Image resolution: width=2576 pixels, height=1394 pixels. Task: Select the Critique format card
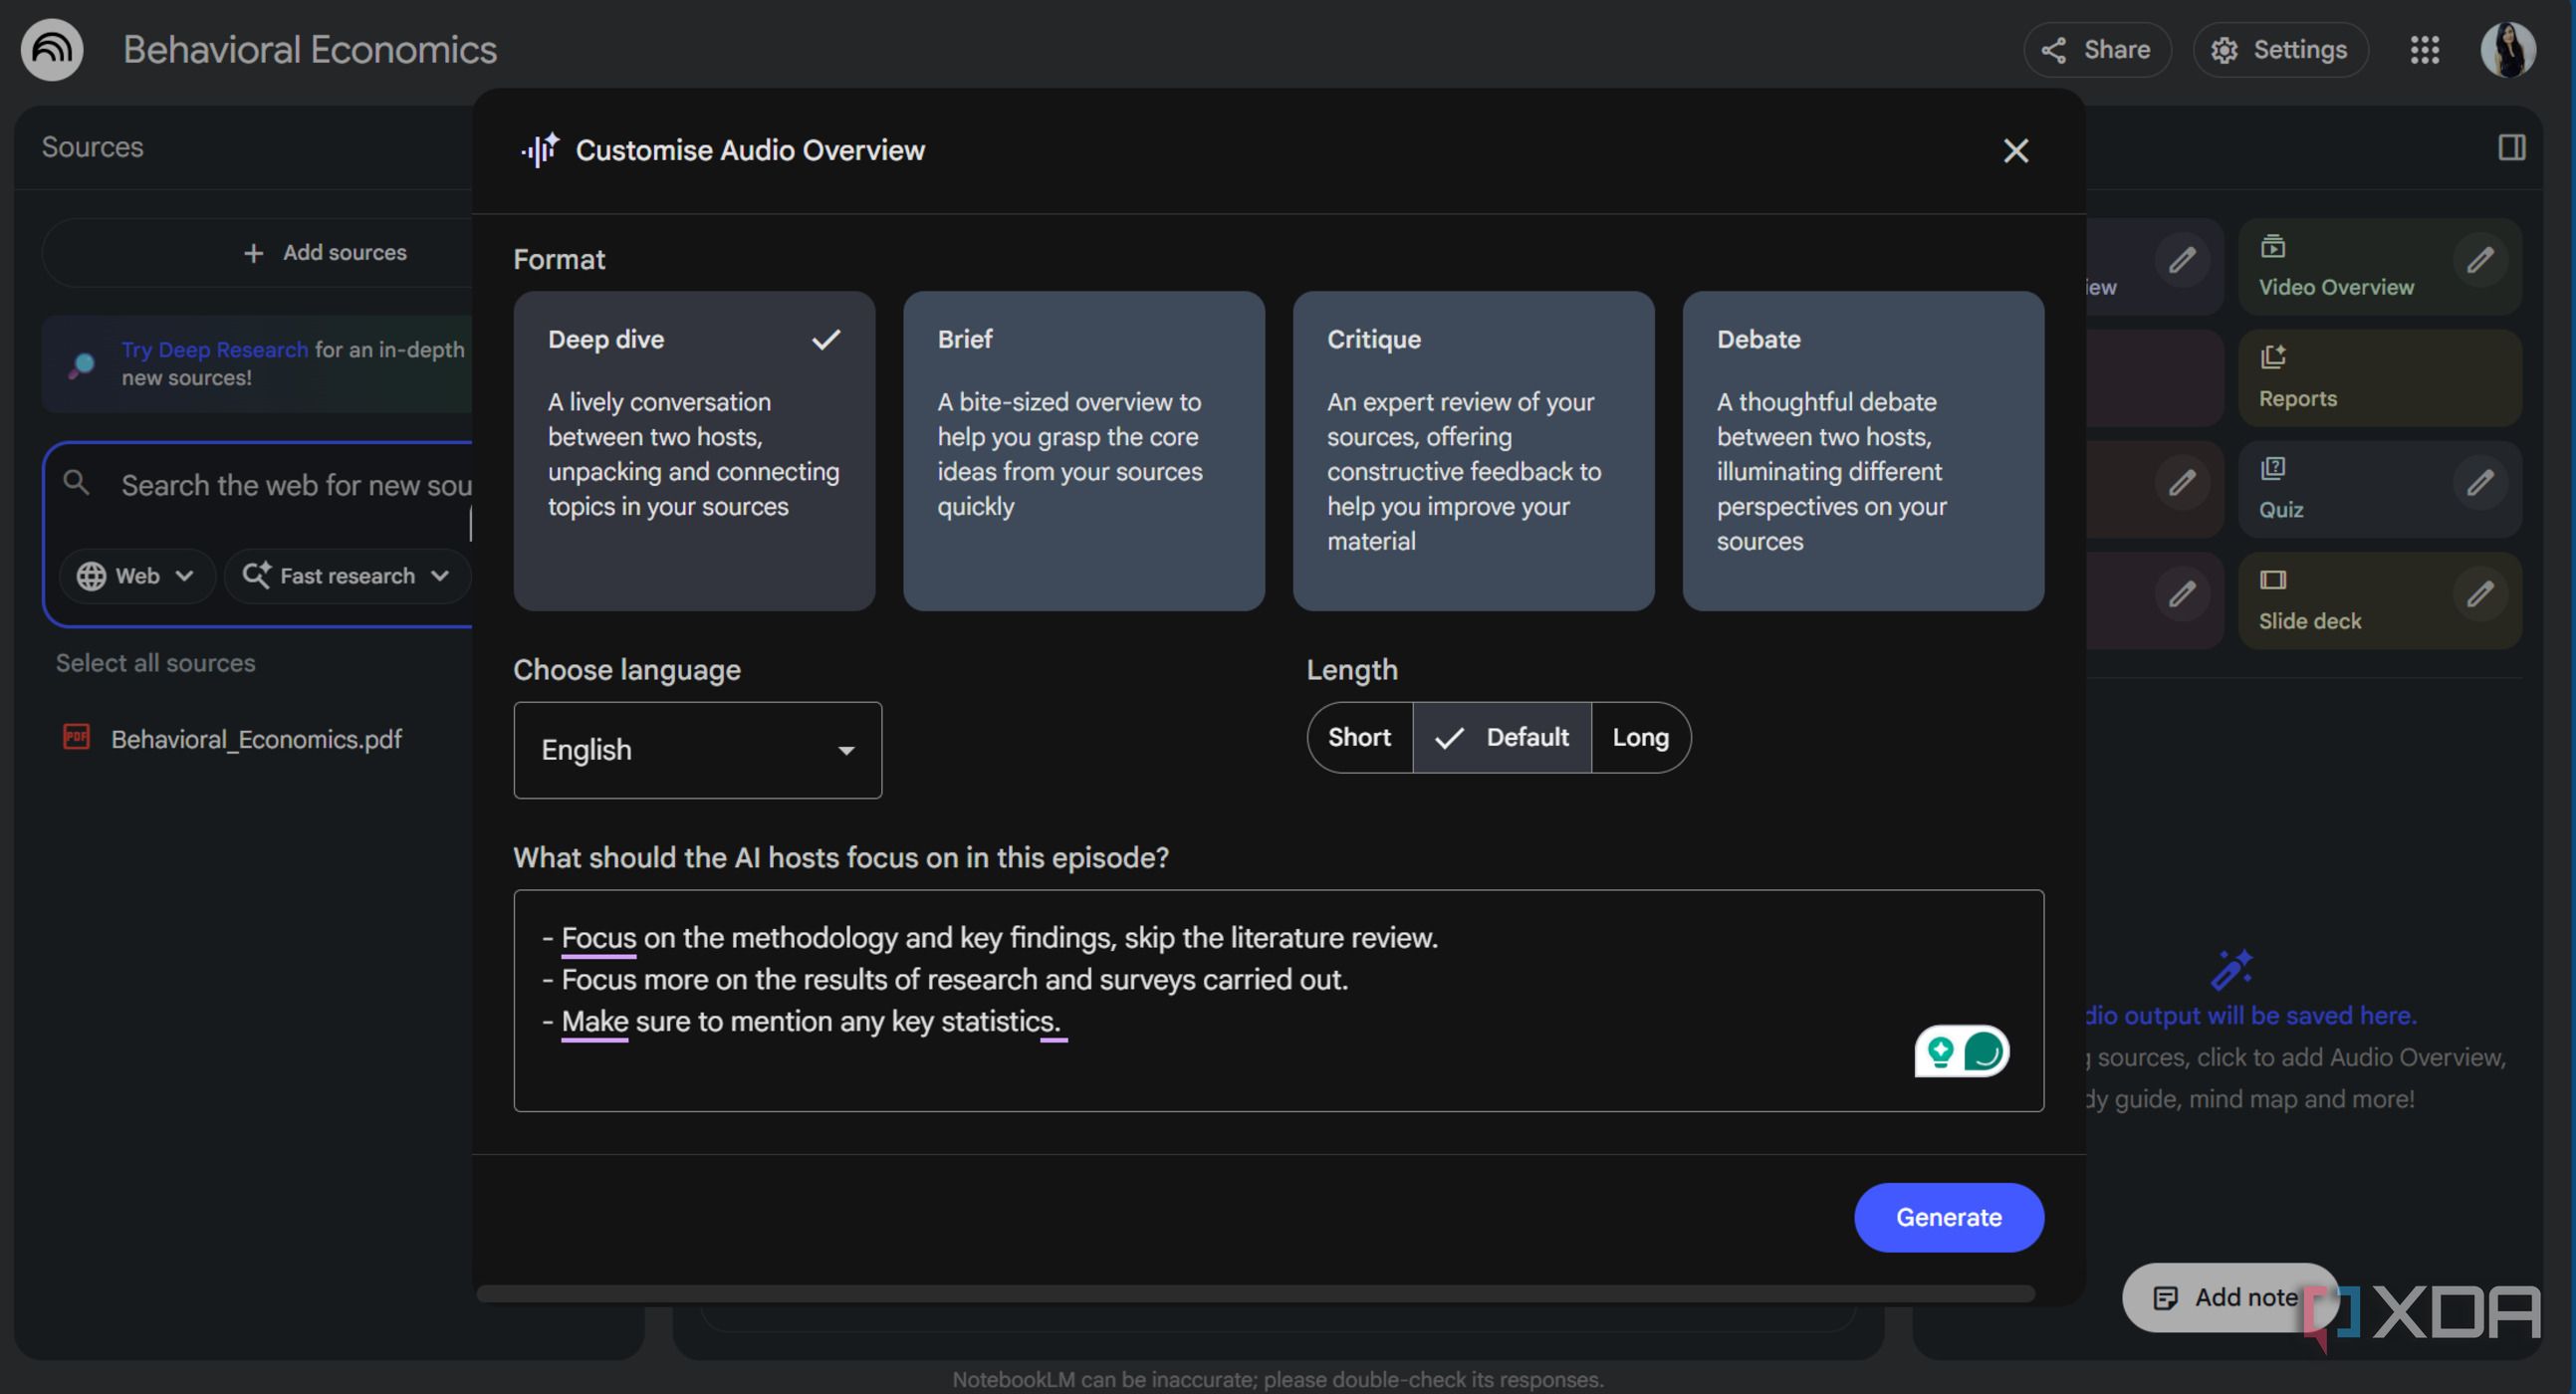coord(1473,450)
